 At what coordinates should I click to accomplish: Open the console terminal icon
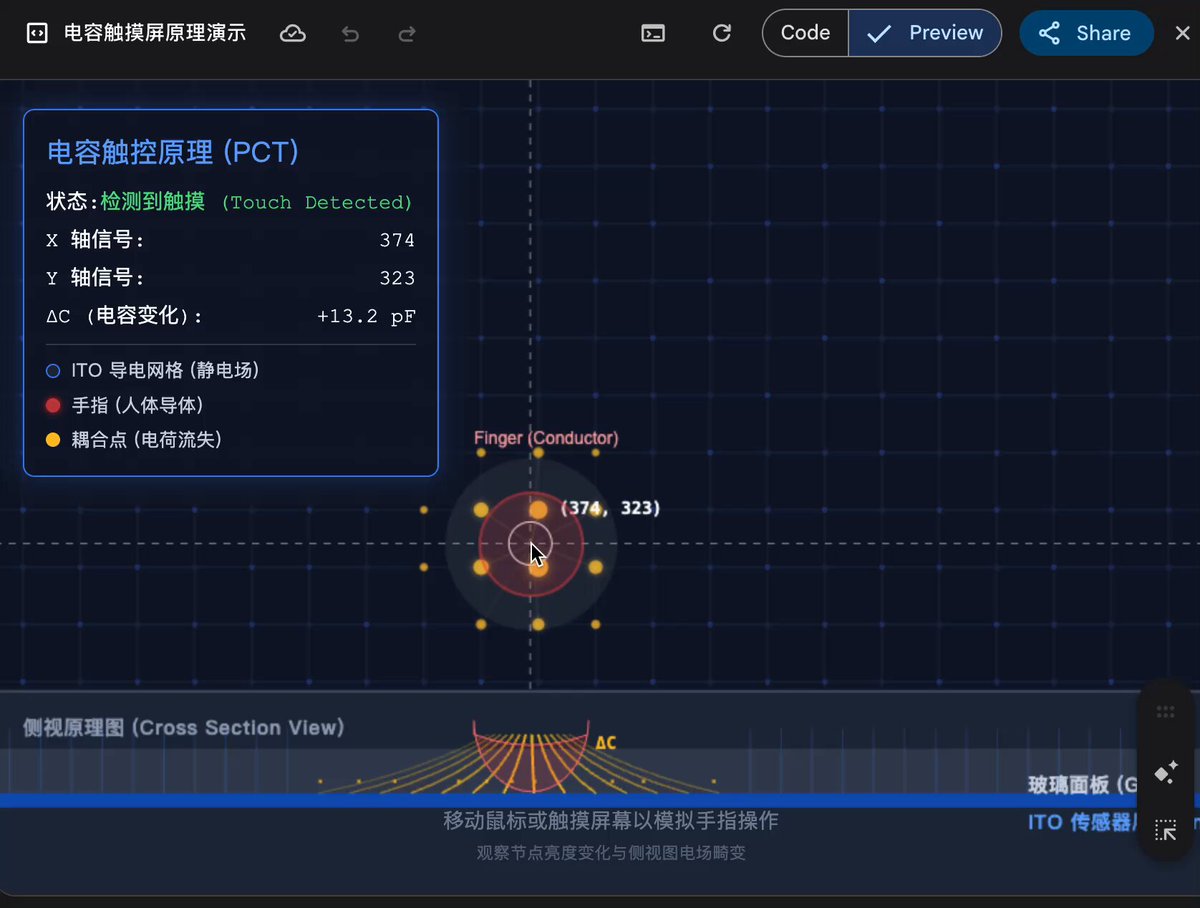point(653,33)
